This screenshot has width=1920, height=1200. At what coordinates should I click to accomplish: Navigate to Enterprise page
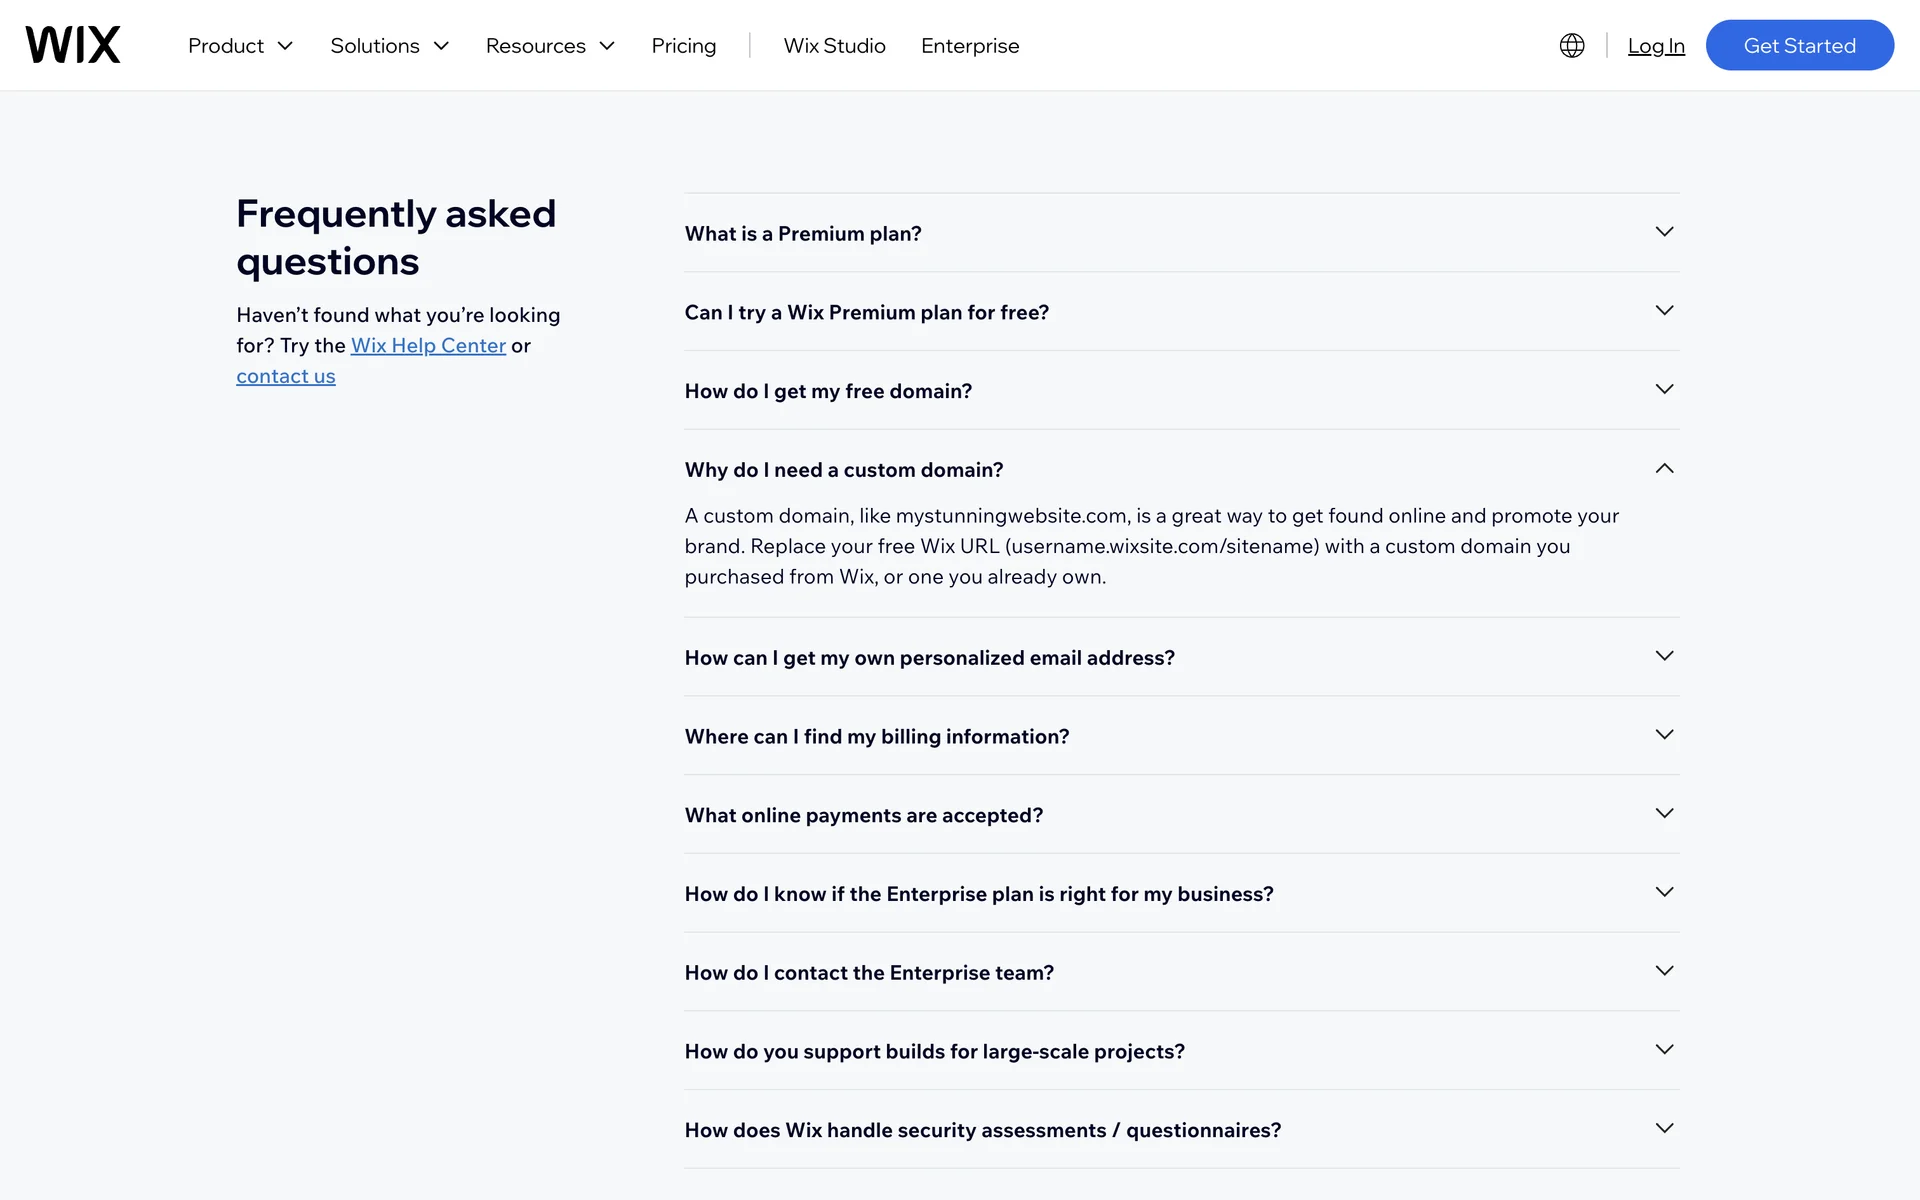(969, 46)
